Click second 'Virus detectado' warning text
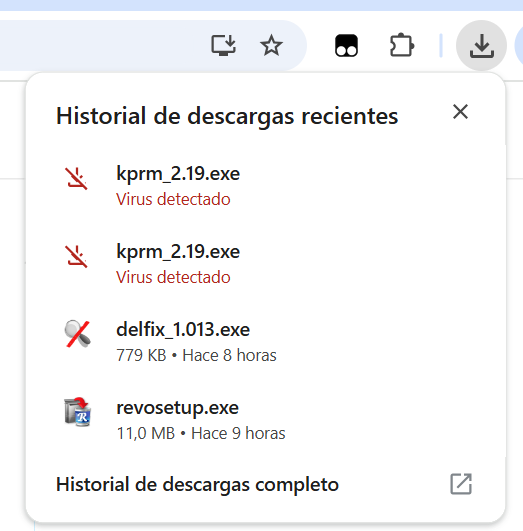Viewport: 523px width, 531px height. [x=173, y=277]
